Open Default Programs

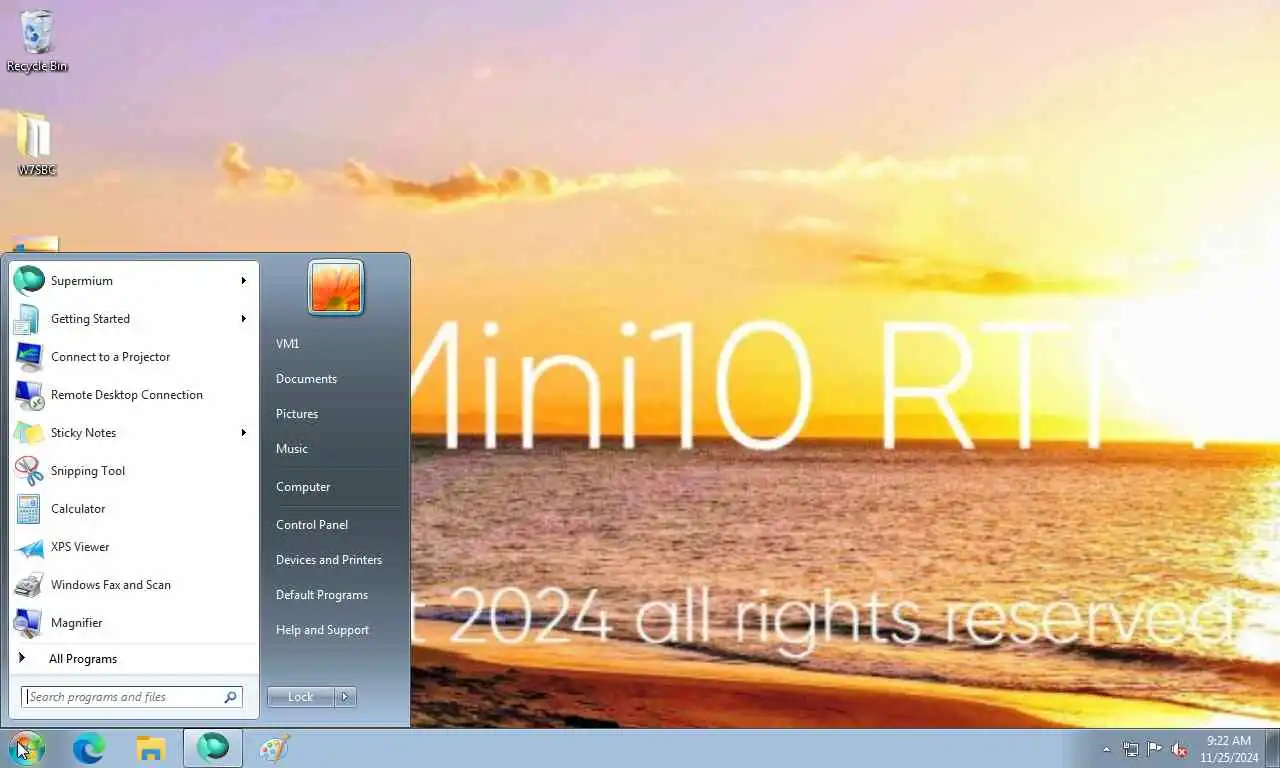tap(322, 595)
